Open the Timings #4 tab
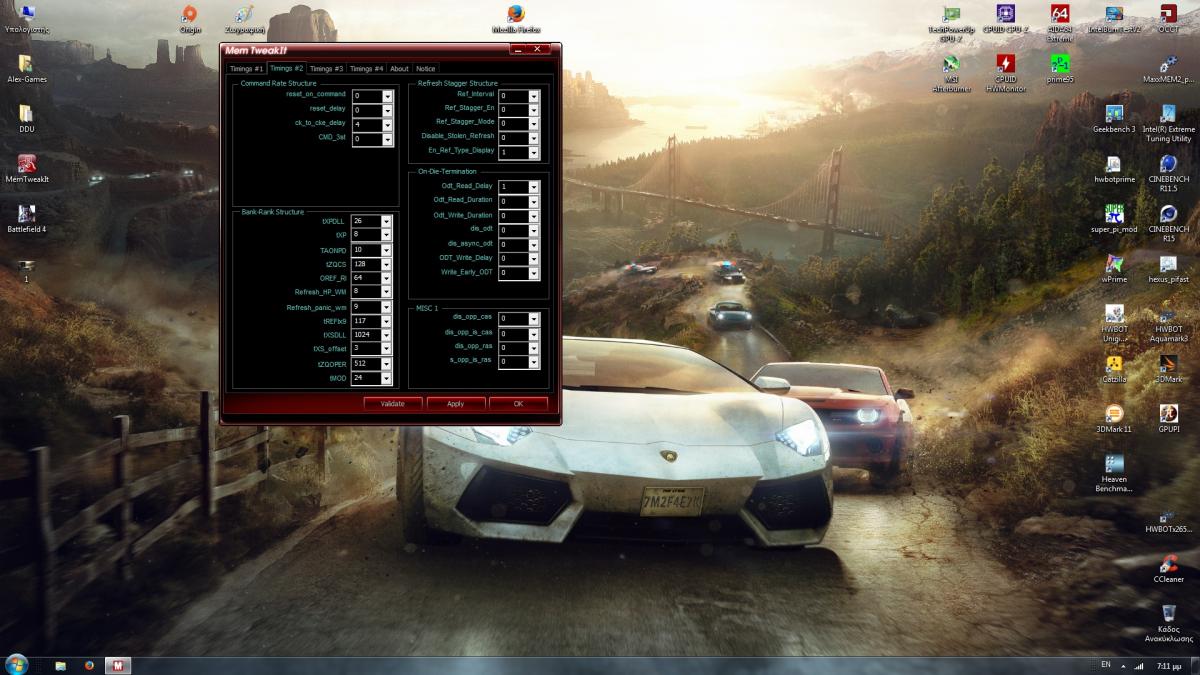The width and height of the screenshot is (1200, 675). click(x=367, y=69)
